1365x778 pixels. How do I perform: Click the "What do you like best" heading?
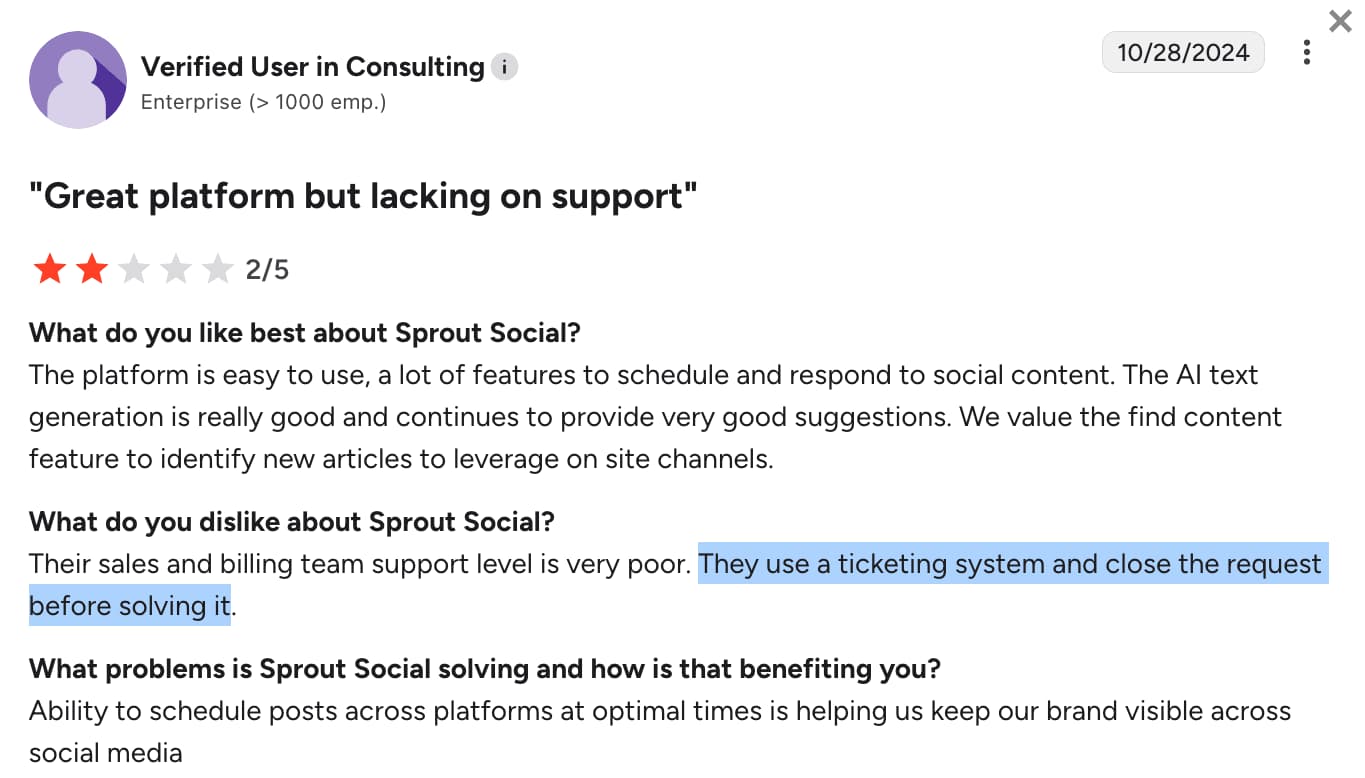(x=304, y=332)
